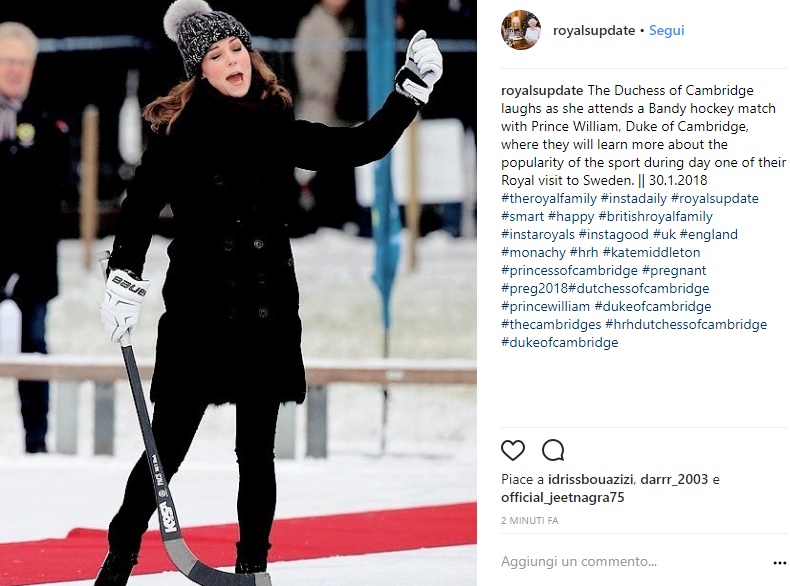The width and height of the screenshot is (790, 586).
Task: Open royalsupdate username in caption
Action: click(x=542, y=91)
